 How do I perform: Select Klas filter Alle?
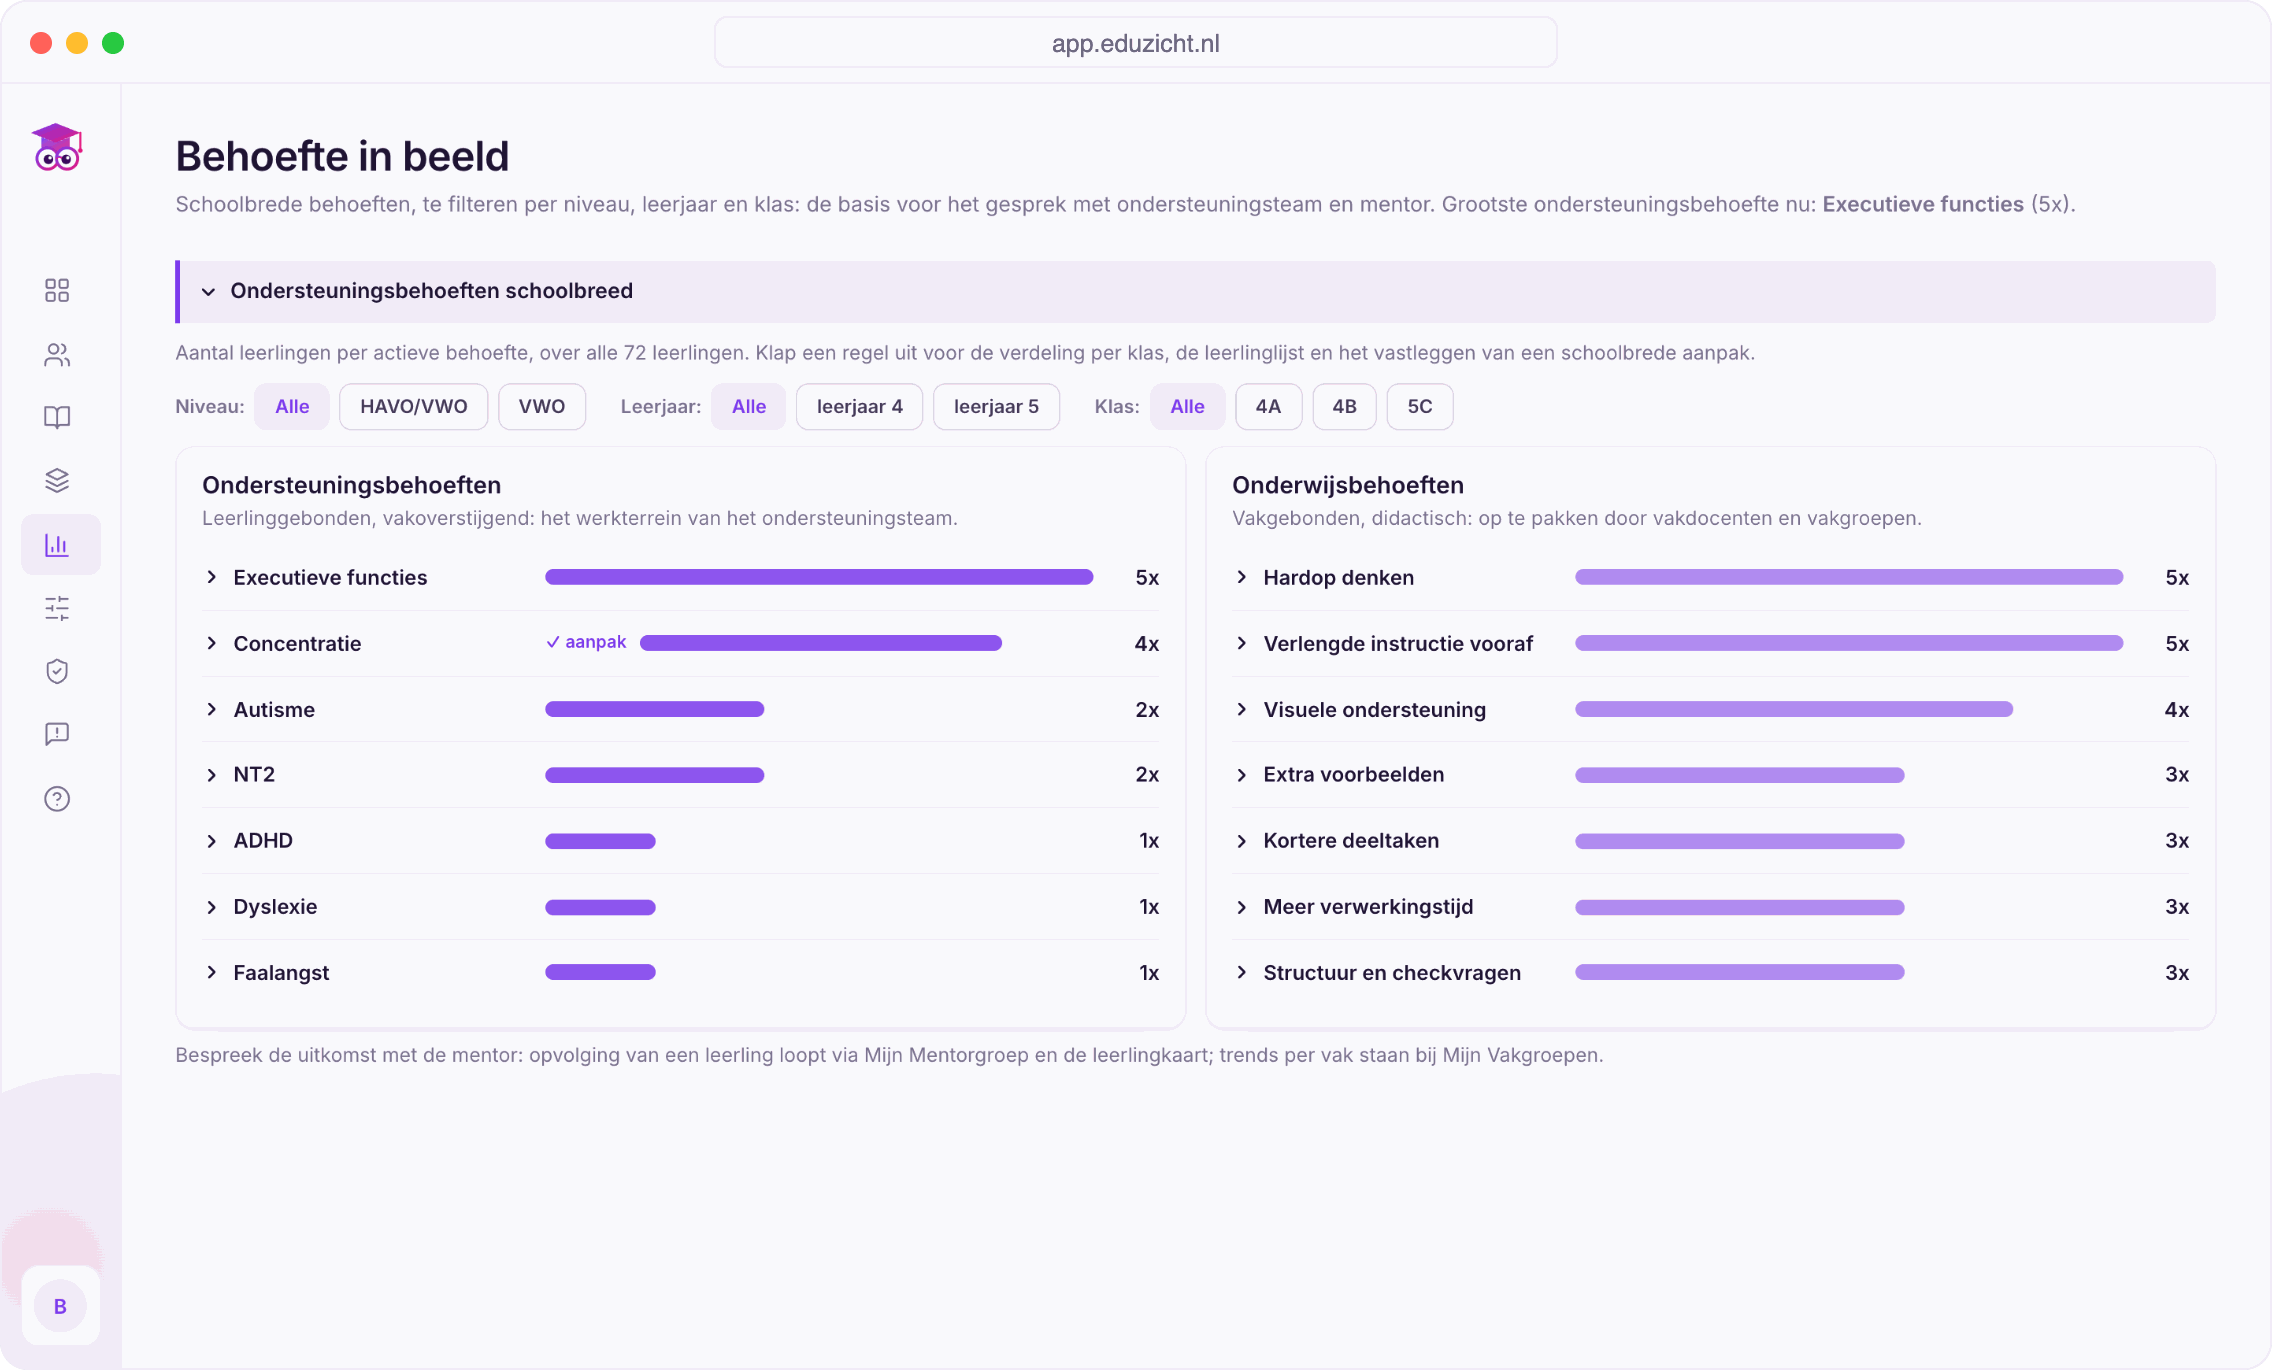click(1187, 407)
